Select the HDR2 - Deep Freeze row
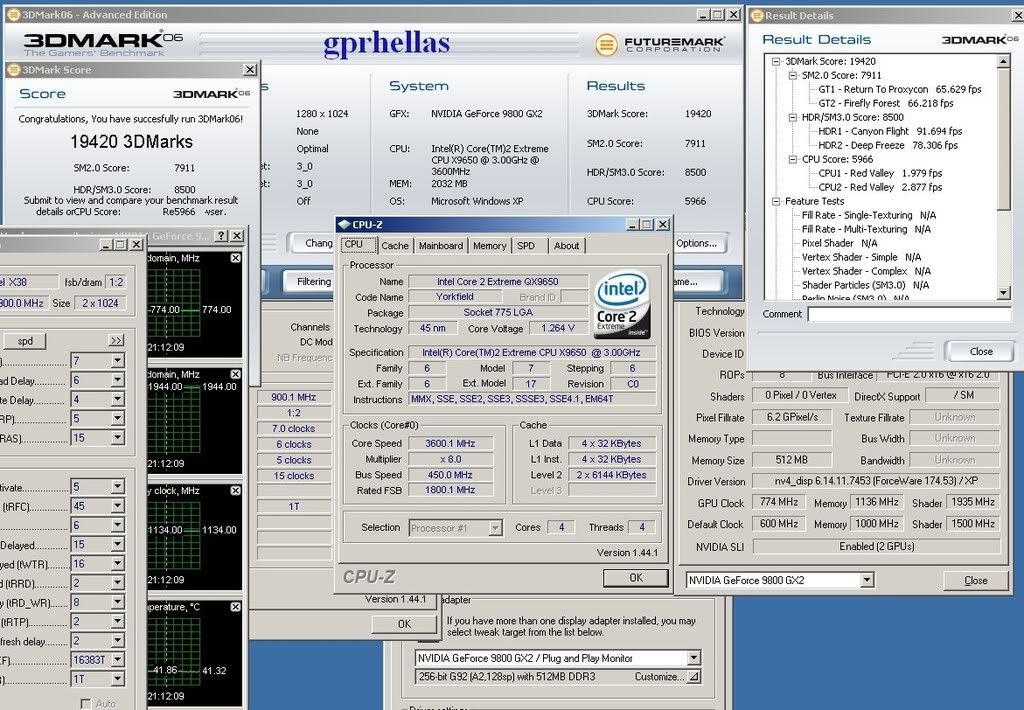The width and height of the screenshot is (1024, 710). click(888, 145)
